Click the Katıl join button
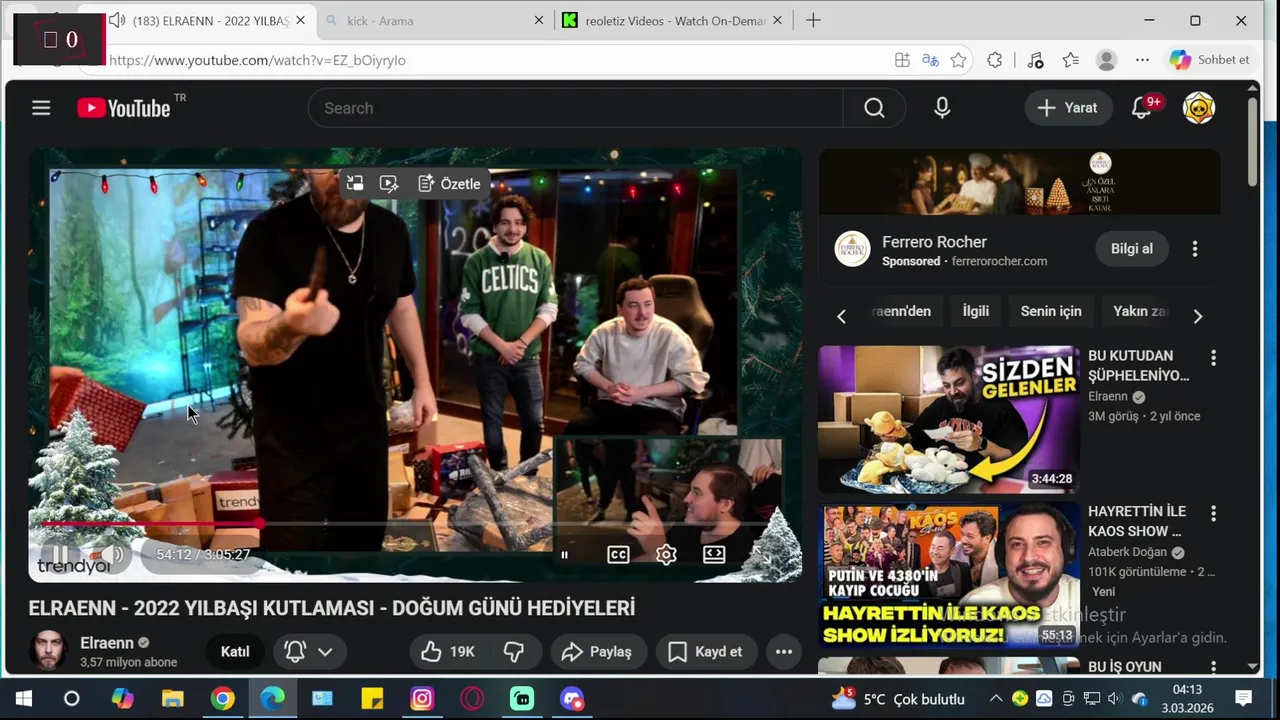1280x720 pixels. point(235,652)
